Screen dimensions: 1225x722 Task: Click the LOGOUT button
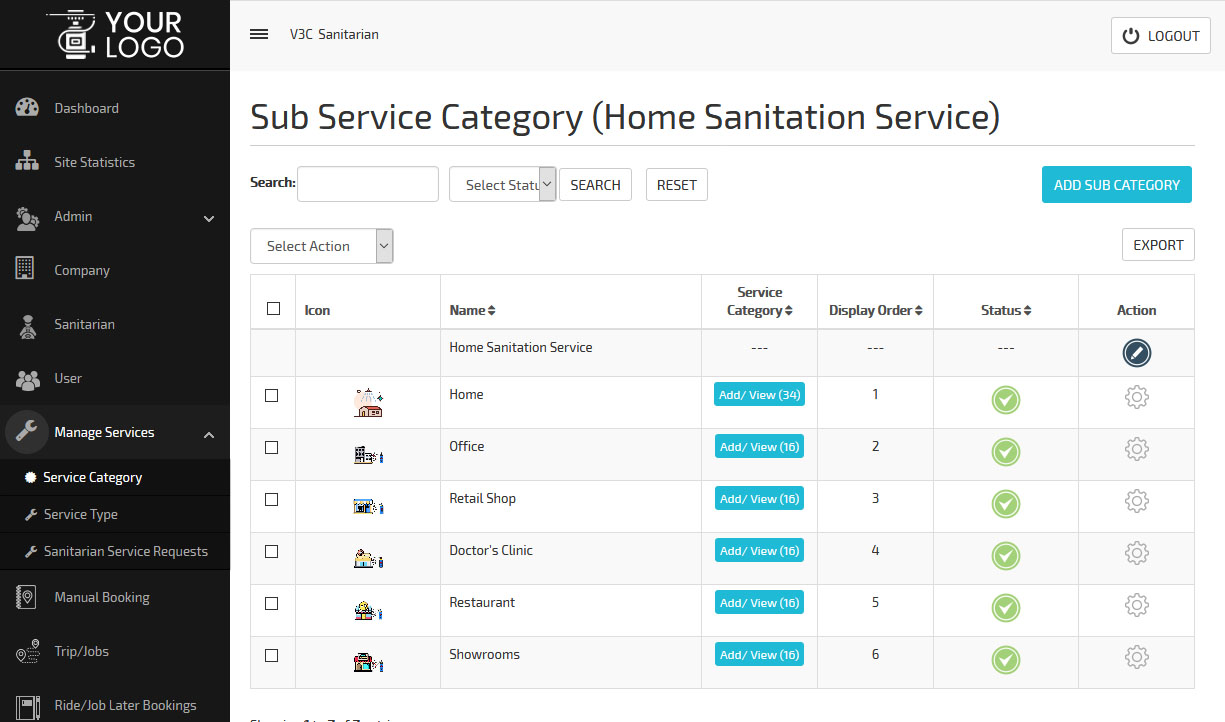coord(1161,36)
